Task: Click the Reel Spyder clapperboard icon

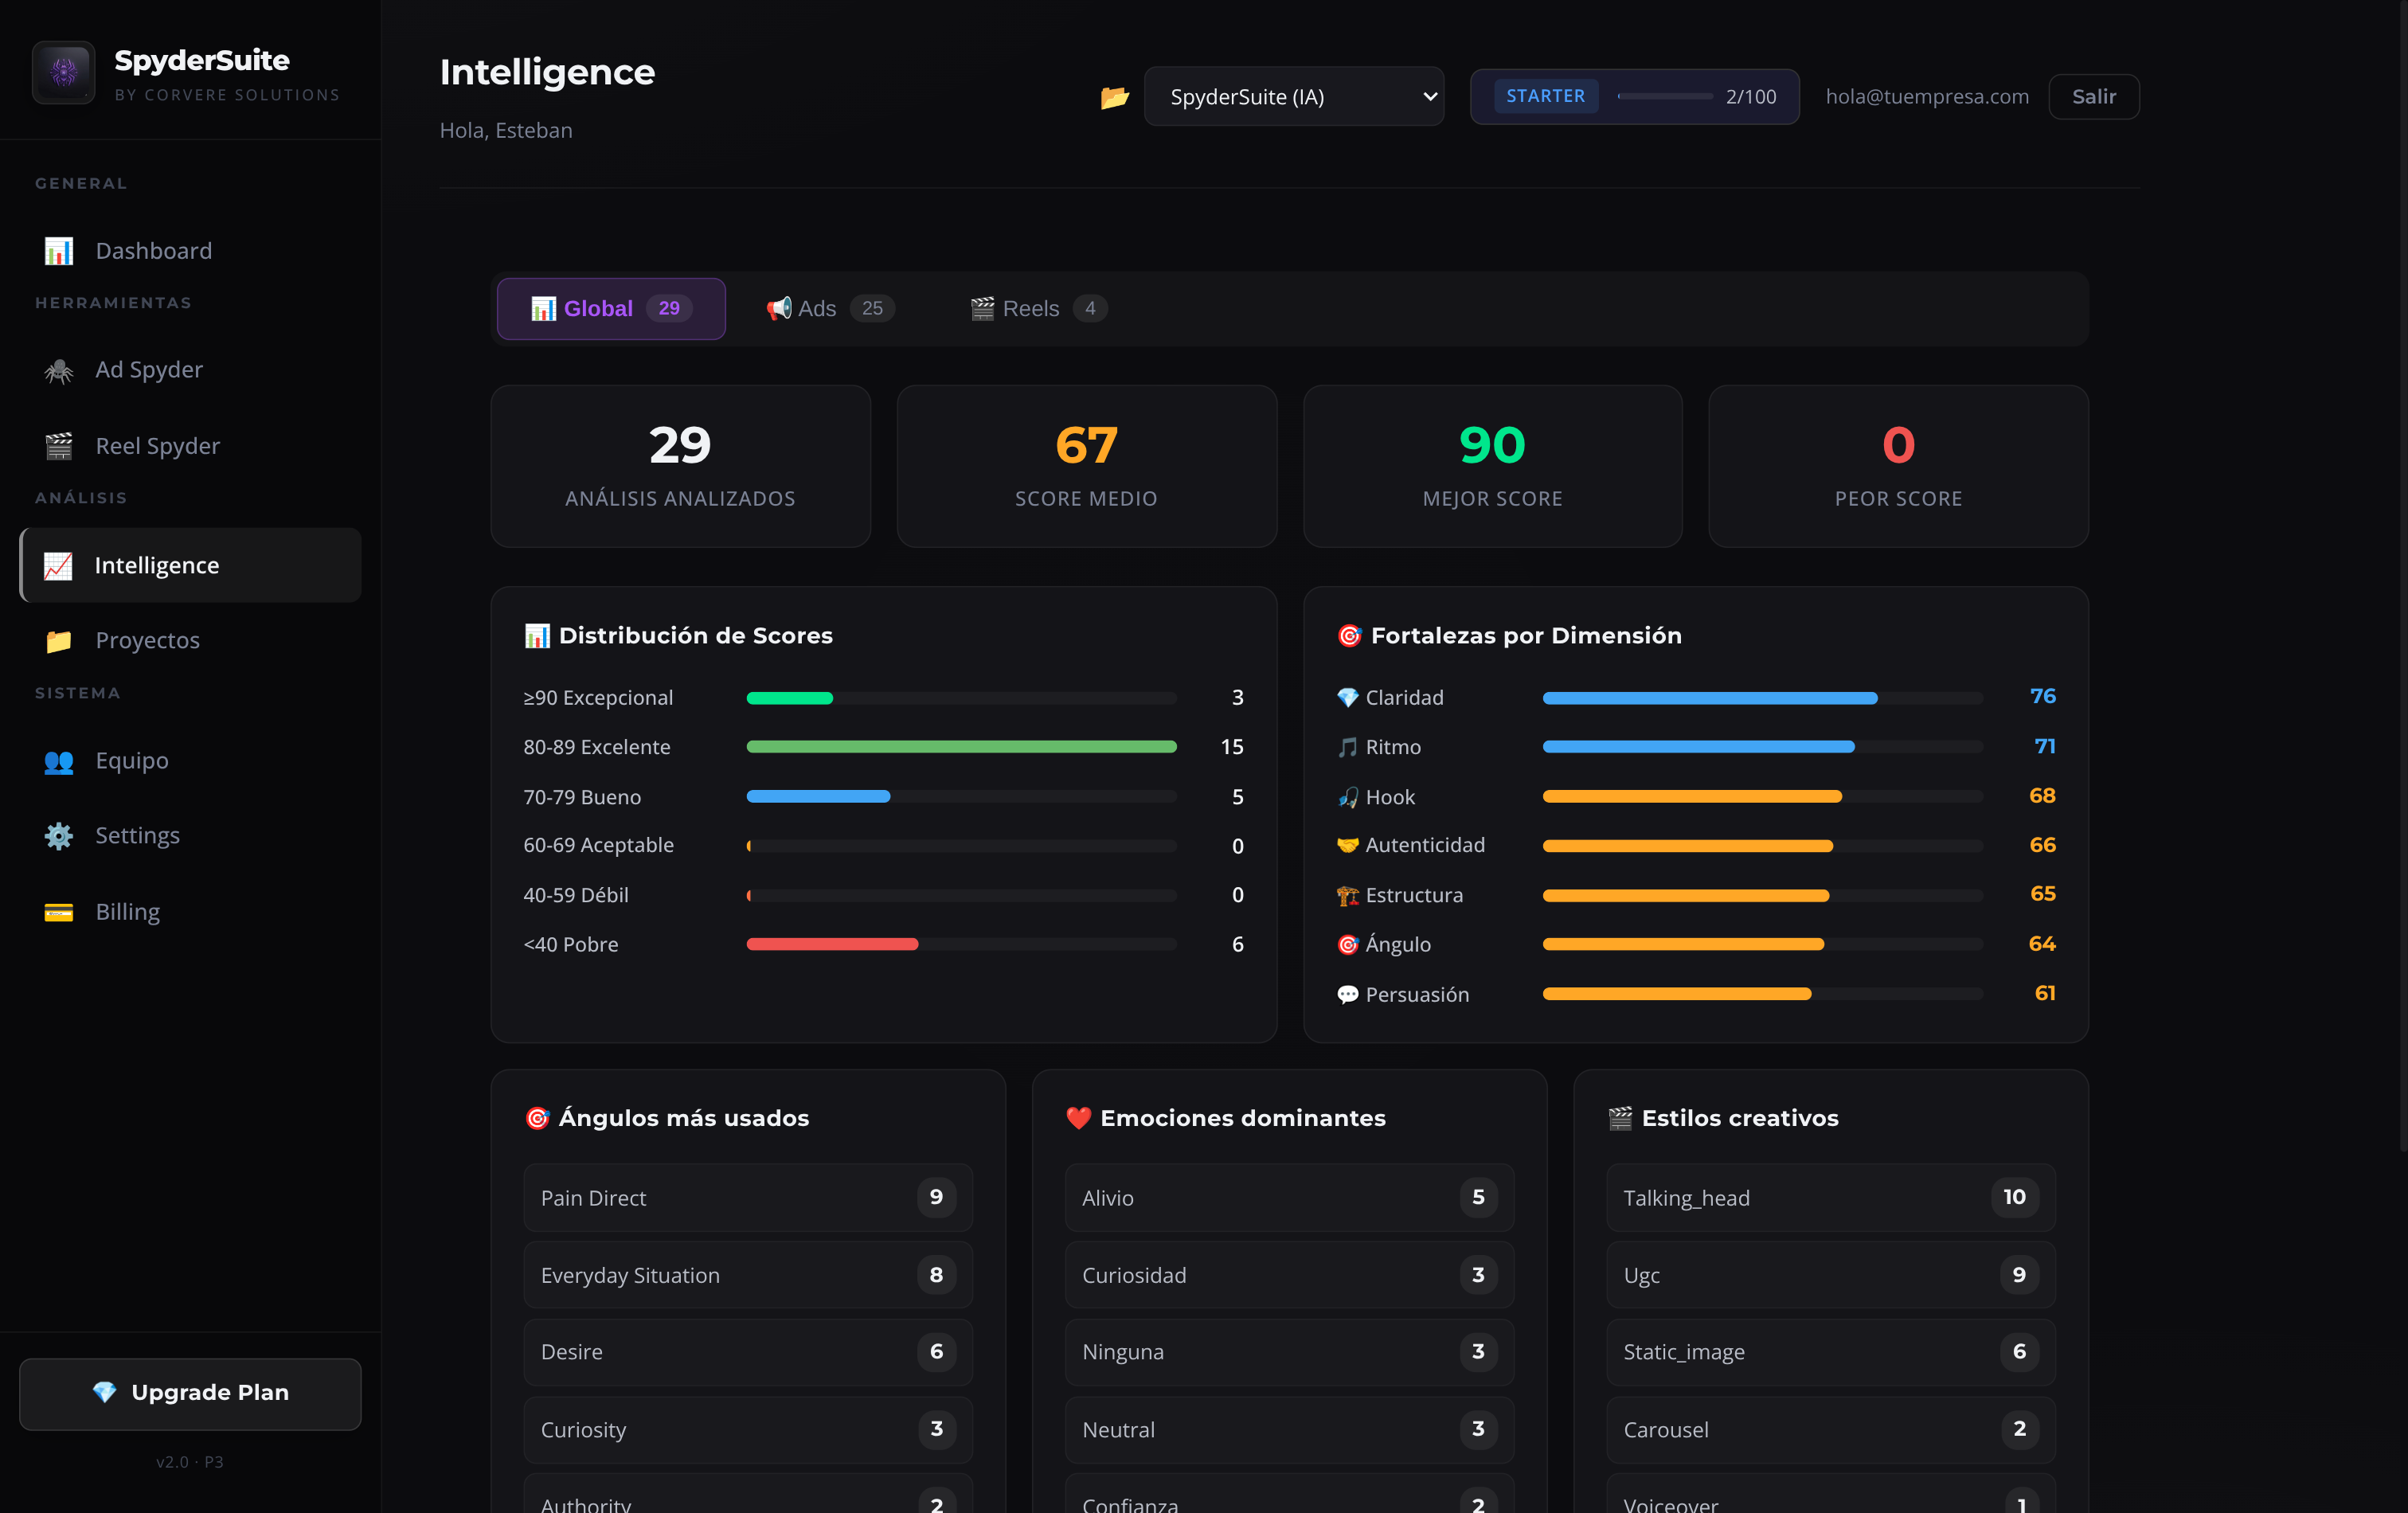Action: pos(59,446)
